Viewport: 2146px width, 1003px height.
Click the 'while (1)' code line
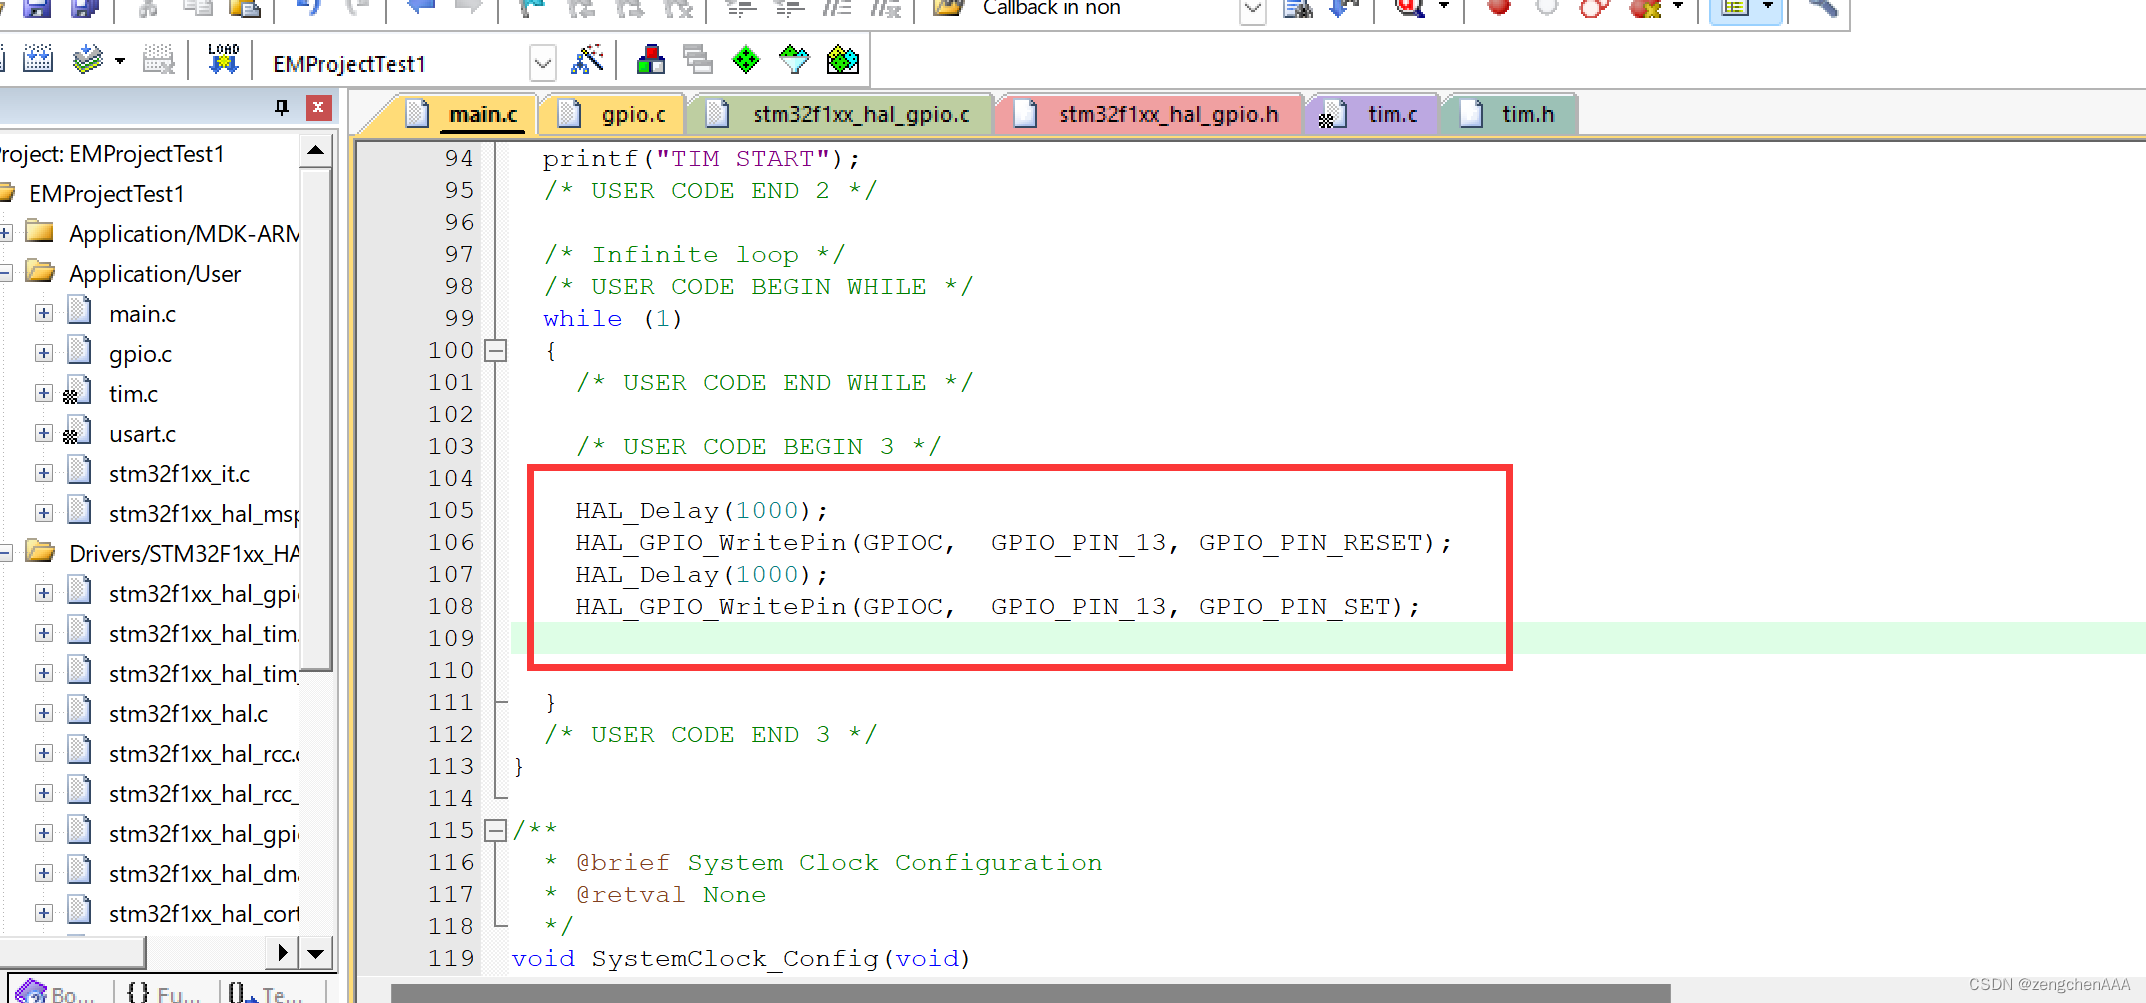click(x=612, y=319)
